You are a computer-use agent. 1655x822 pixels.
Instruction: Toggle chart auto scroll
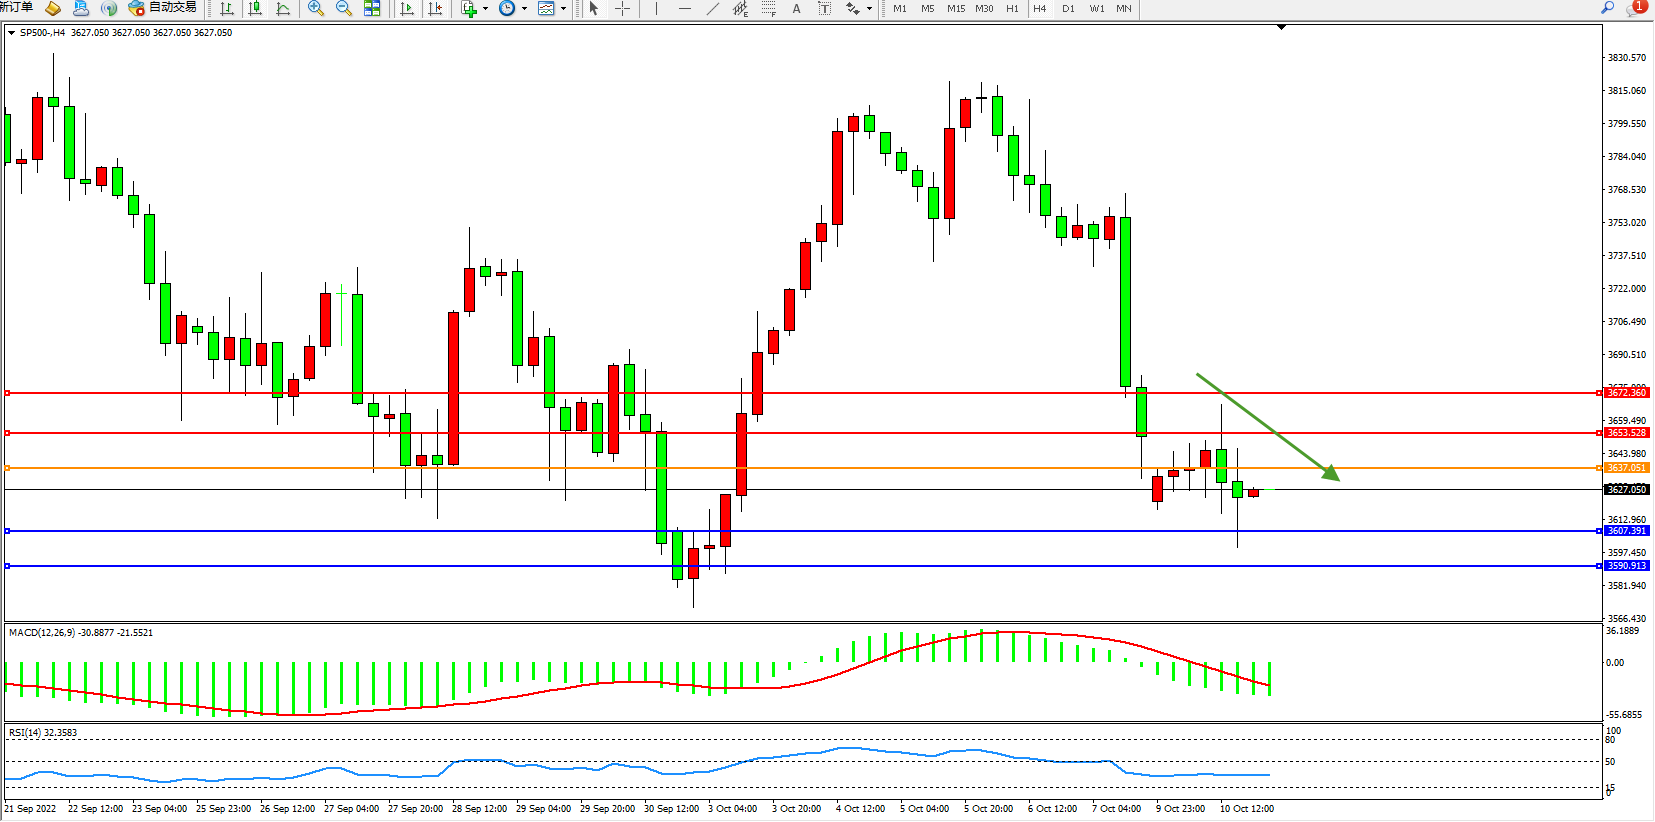pyautogui.click(x=407, y=9)
